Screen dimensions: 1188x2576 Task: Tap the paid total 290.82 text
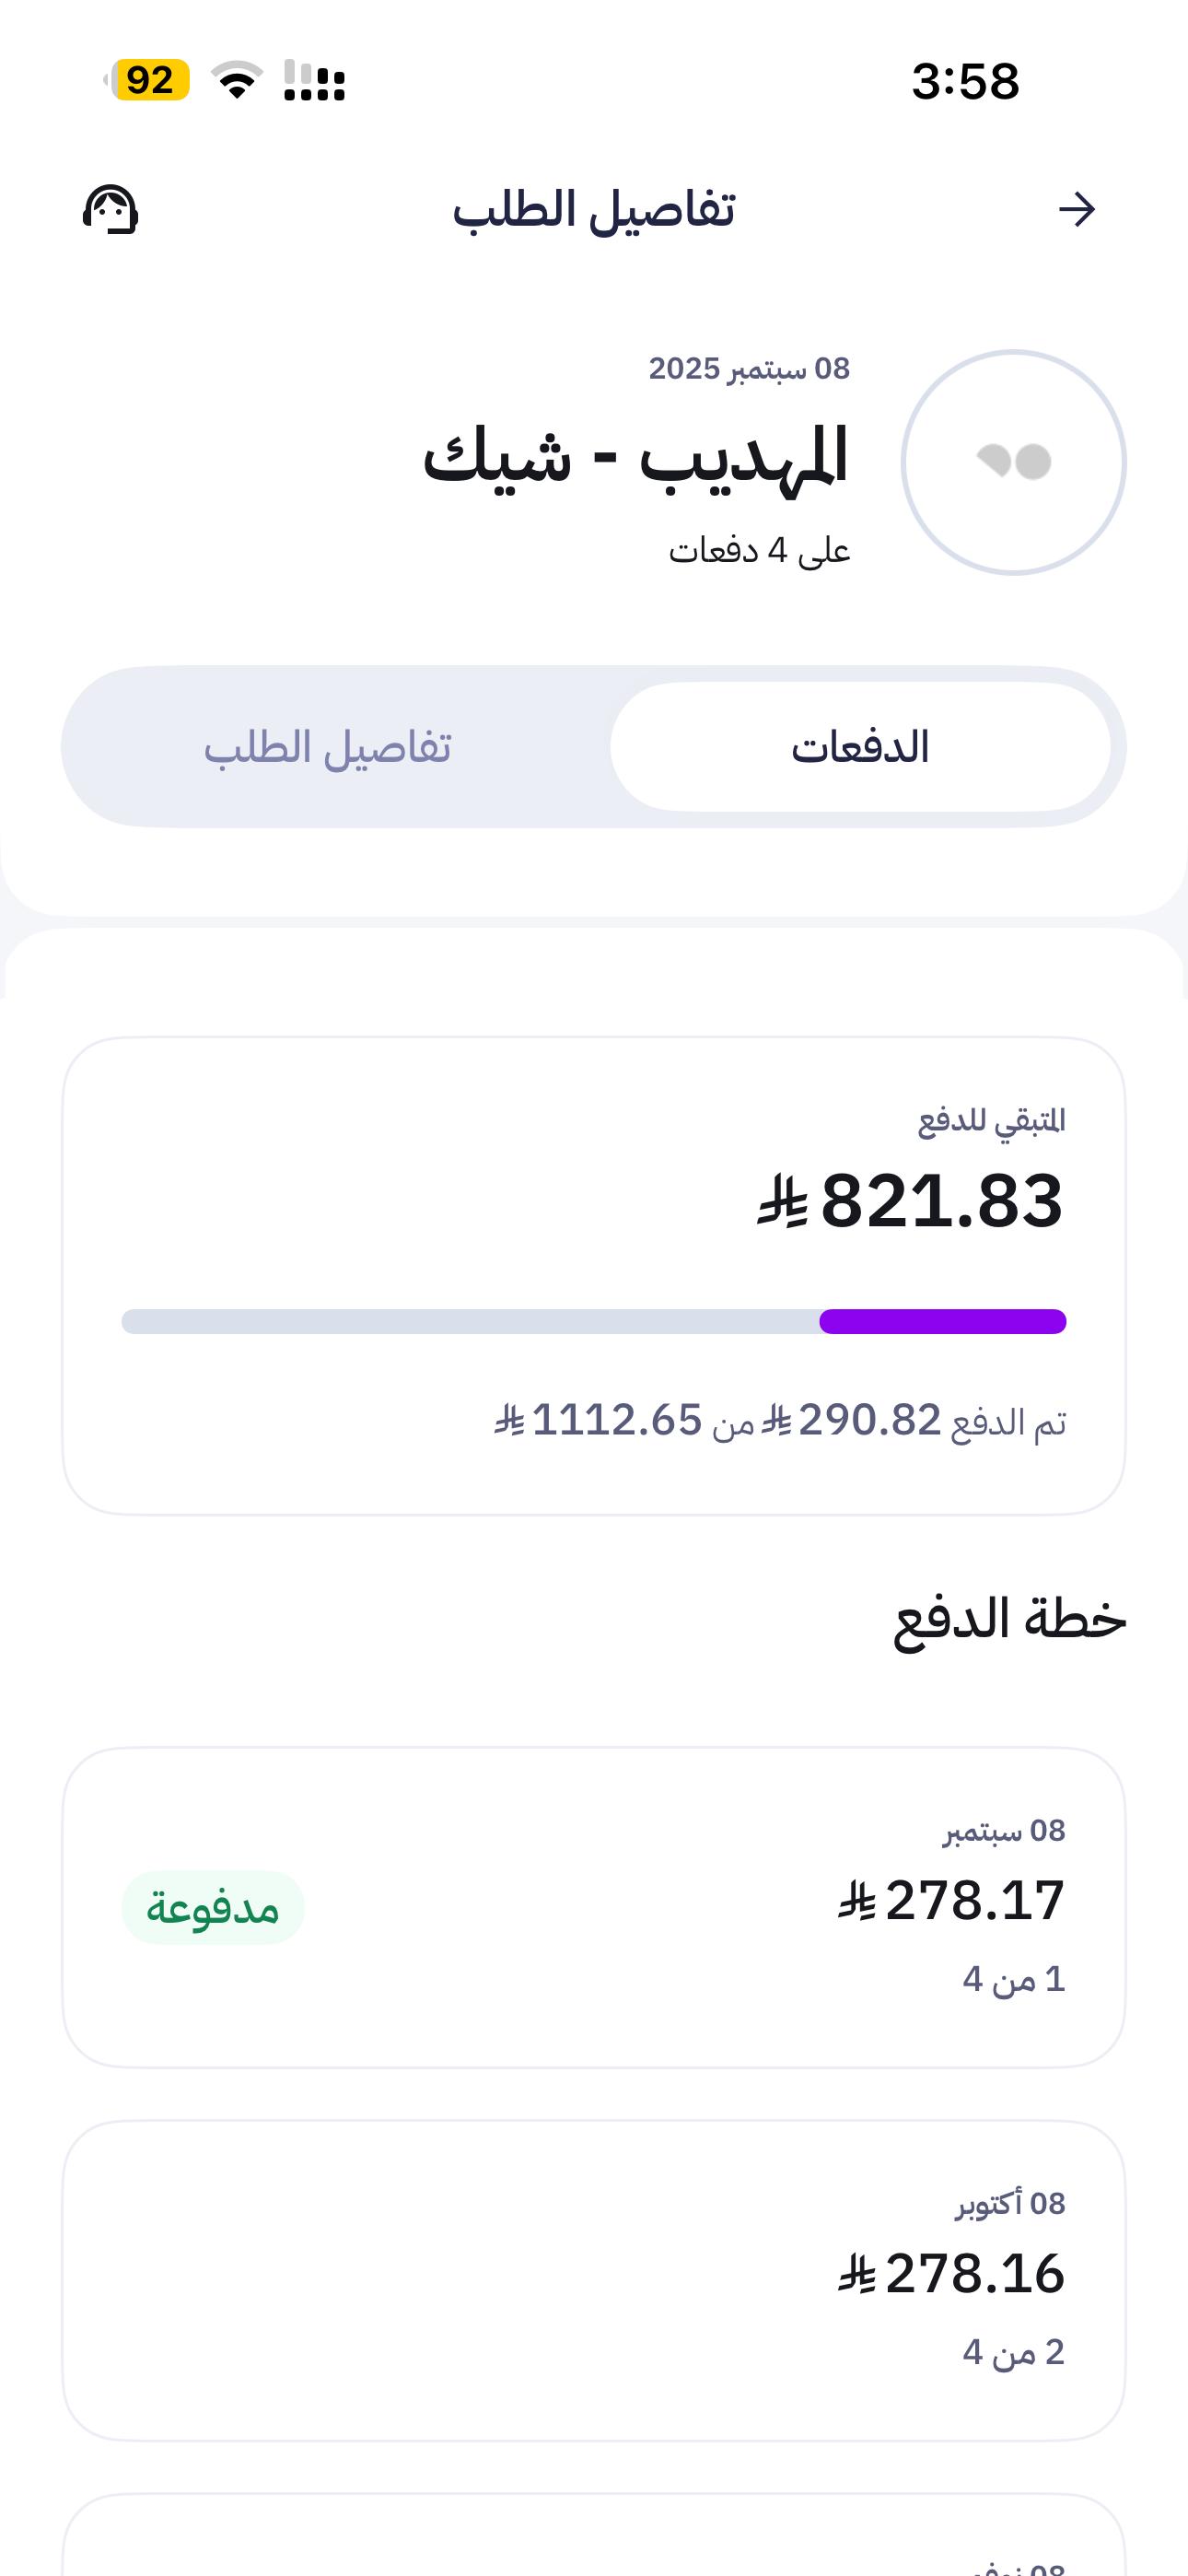(869, 1420)
